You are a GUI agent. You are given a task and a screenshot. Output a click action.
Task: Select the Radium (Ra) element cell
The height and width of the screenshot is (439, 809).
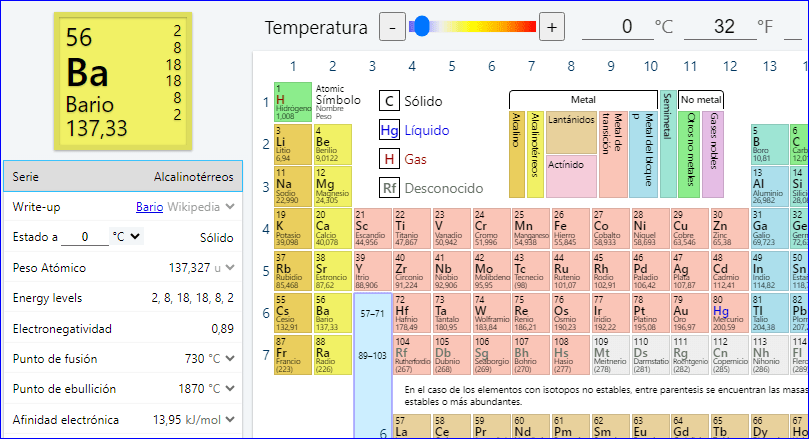[x=333, y=355]
